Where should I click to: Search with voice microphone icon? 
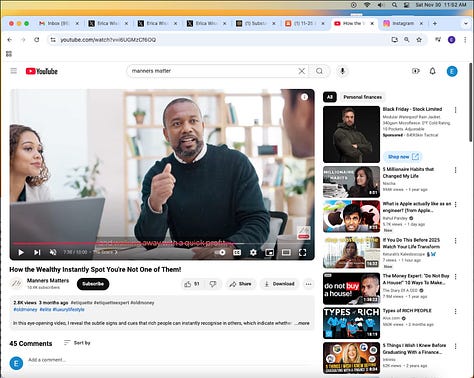coord(342,71)
